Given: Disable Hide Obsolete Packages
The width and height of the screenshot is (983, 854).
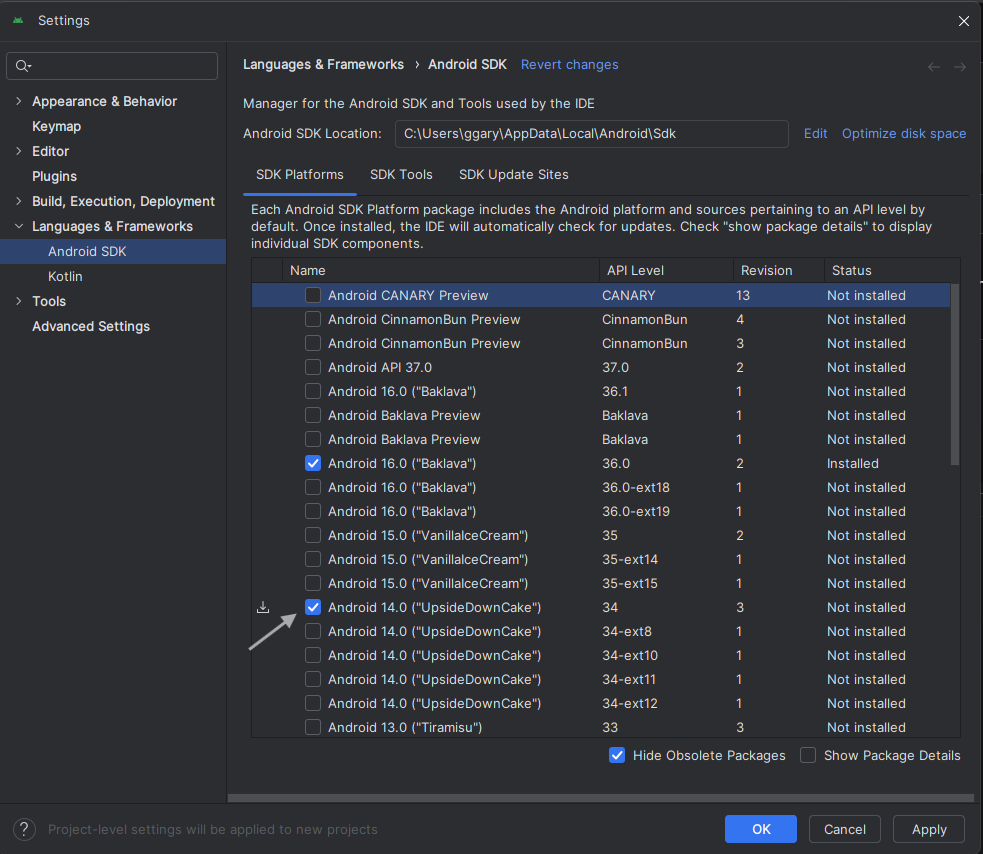Looking at the screenshot, I should [617, 755].
